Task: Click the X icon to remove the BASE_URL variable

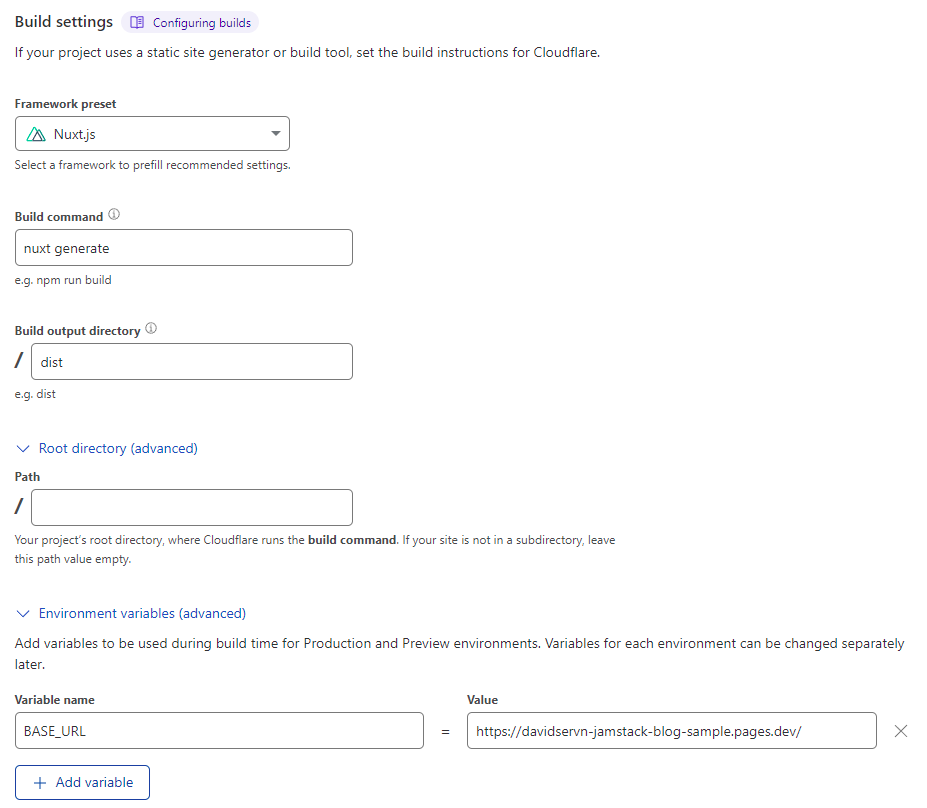Action: coord(899,731)
